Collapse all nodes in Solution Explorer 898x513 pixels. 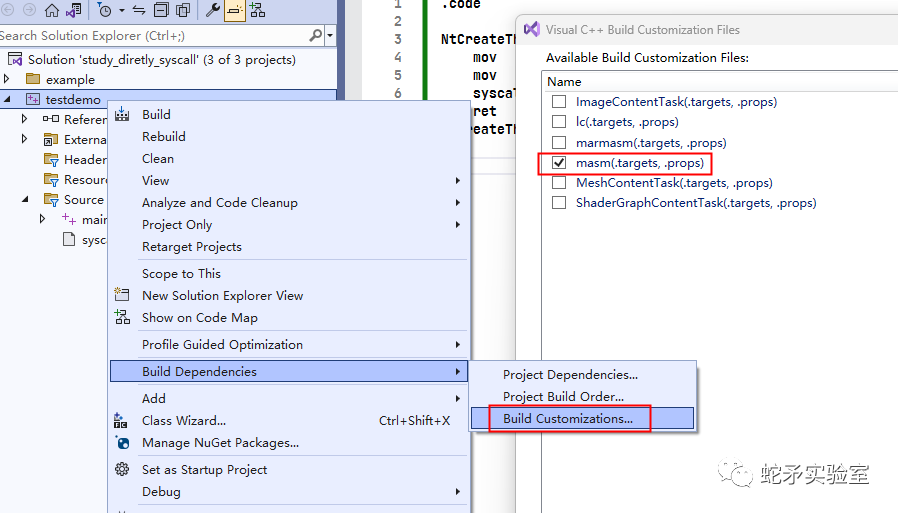[x=162, y=10]
